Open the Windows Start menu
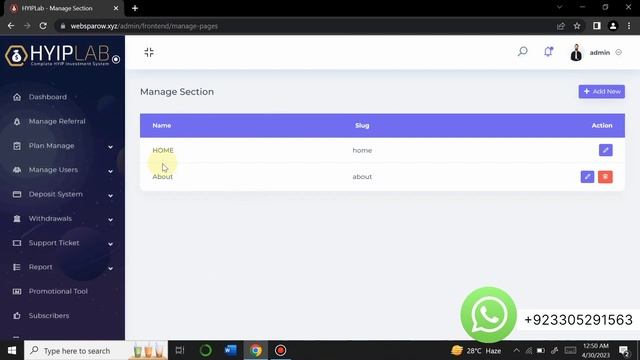This screenshot has width=640, height=360. pyautogui.click(x=12, y=351)
